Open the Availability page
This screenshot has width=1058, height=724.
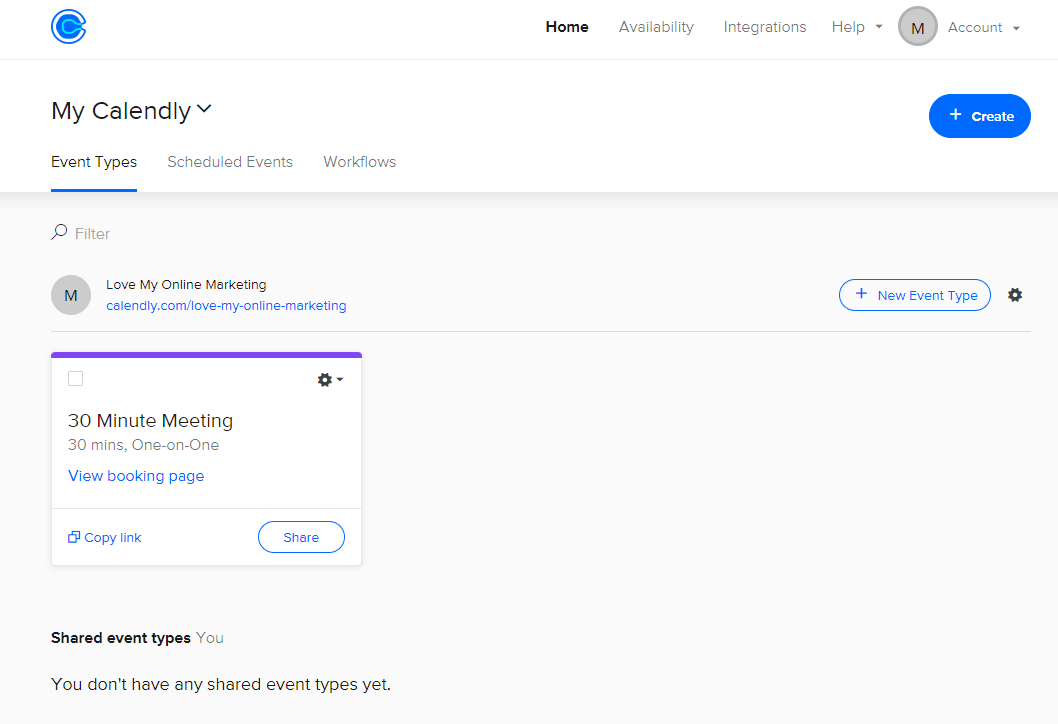tap(656, 27)
